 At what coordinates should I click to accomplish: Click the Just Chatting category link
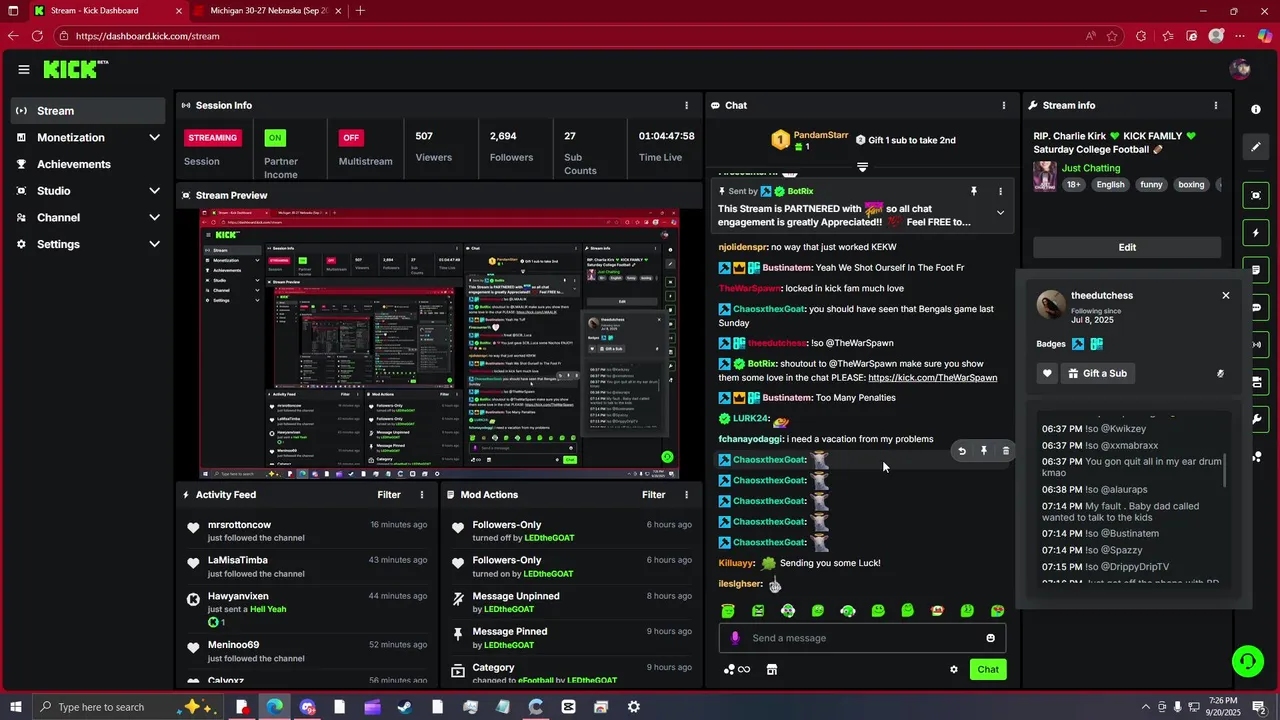(1091, 168)
